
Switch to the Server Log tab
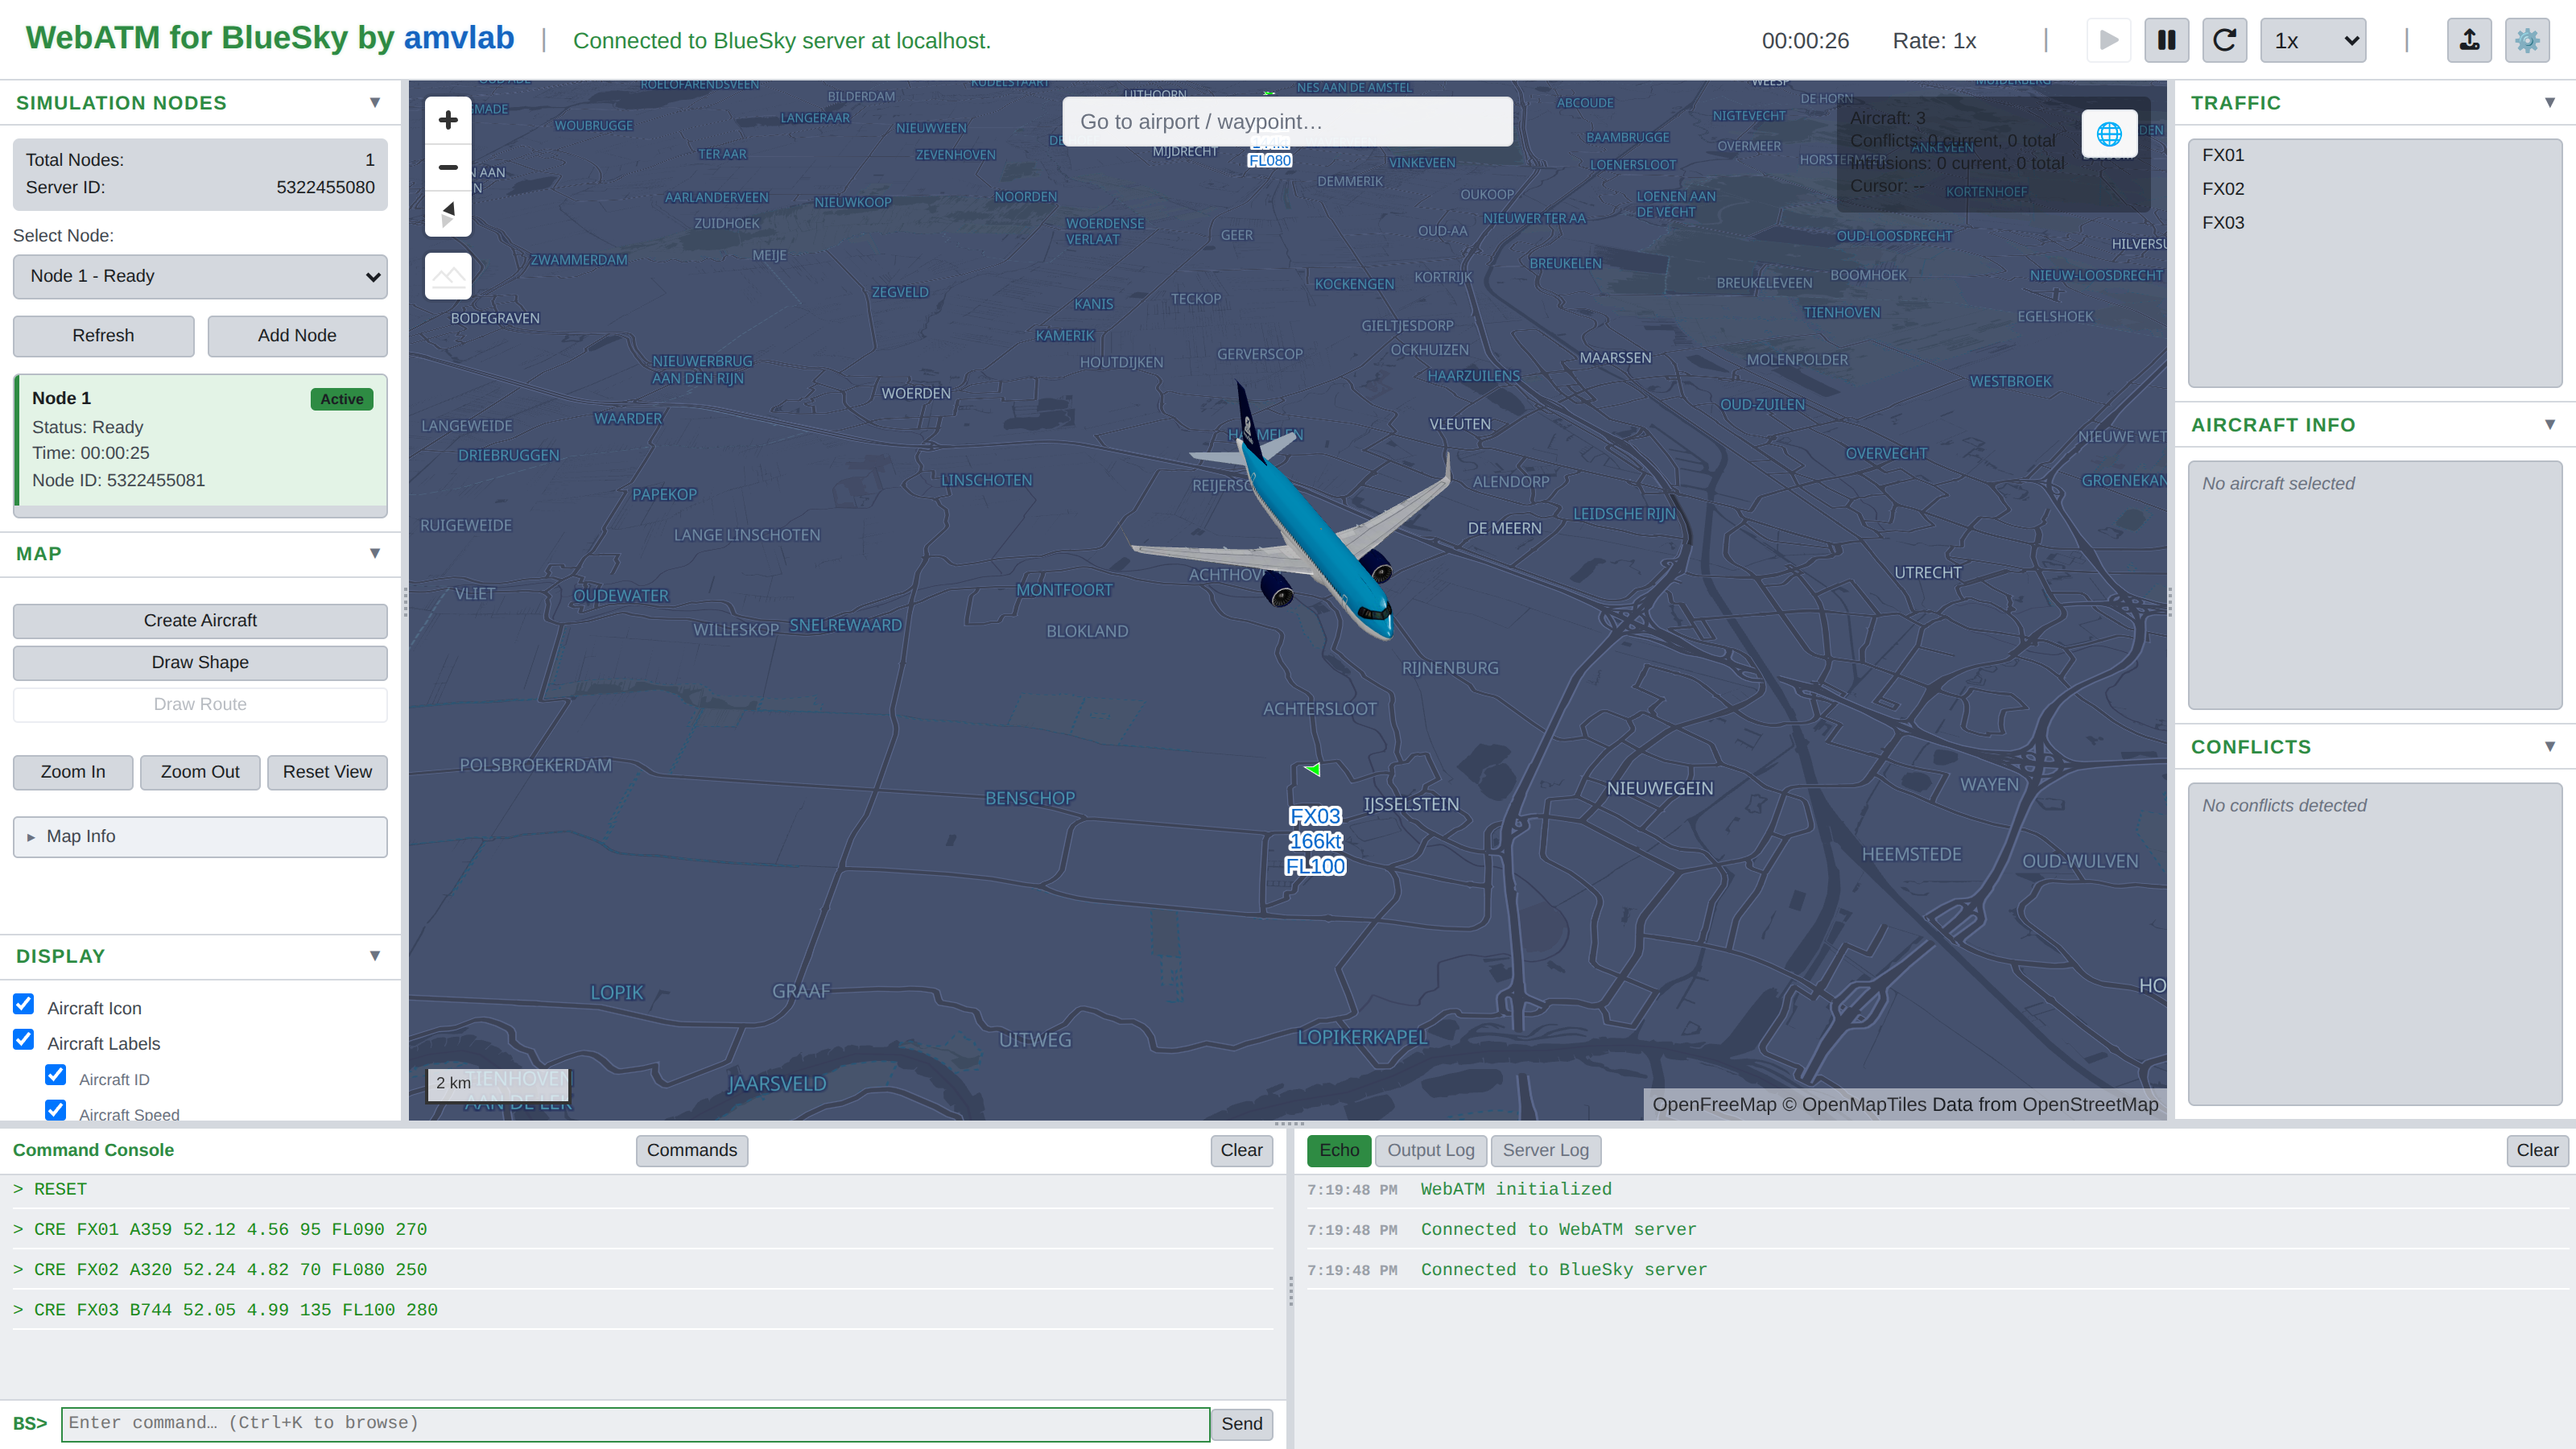[x=1545, y=1150]
